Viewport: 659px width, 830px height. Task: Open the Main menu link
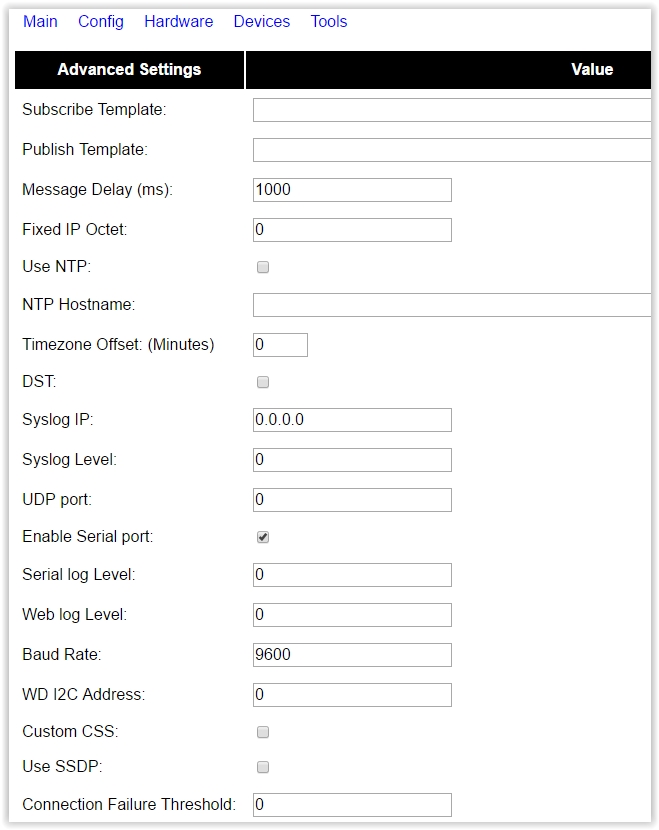(40, 22)
